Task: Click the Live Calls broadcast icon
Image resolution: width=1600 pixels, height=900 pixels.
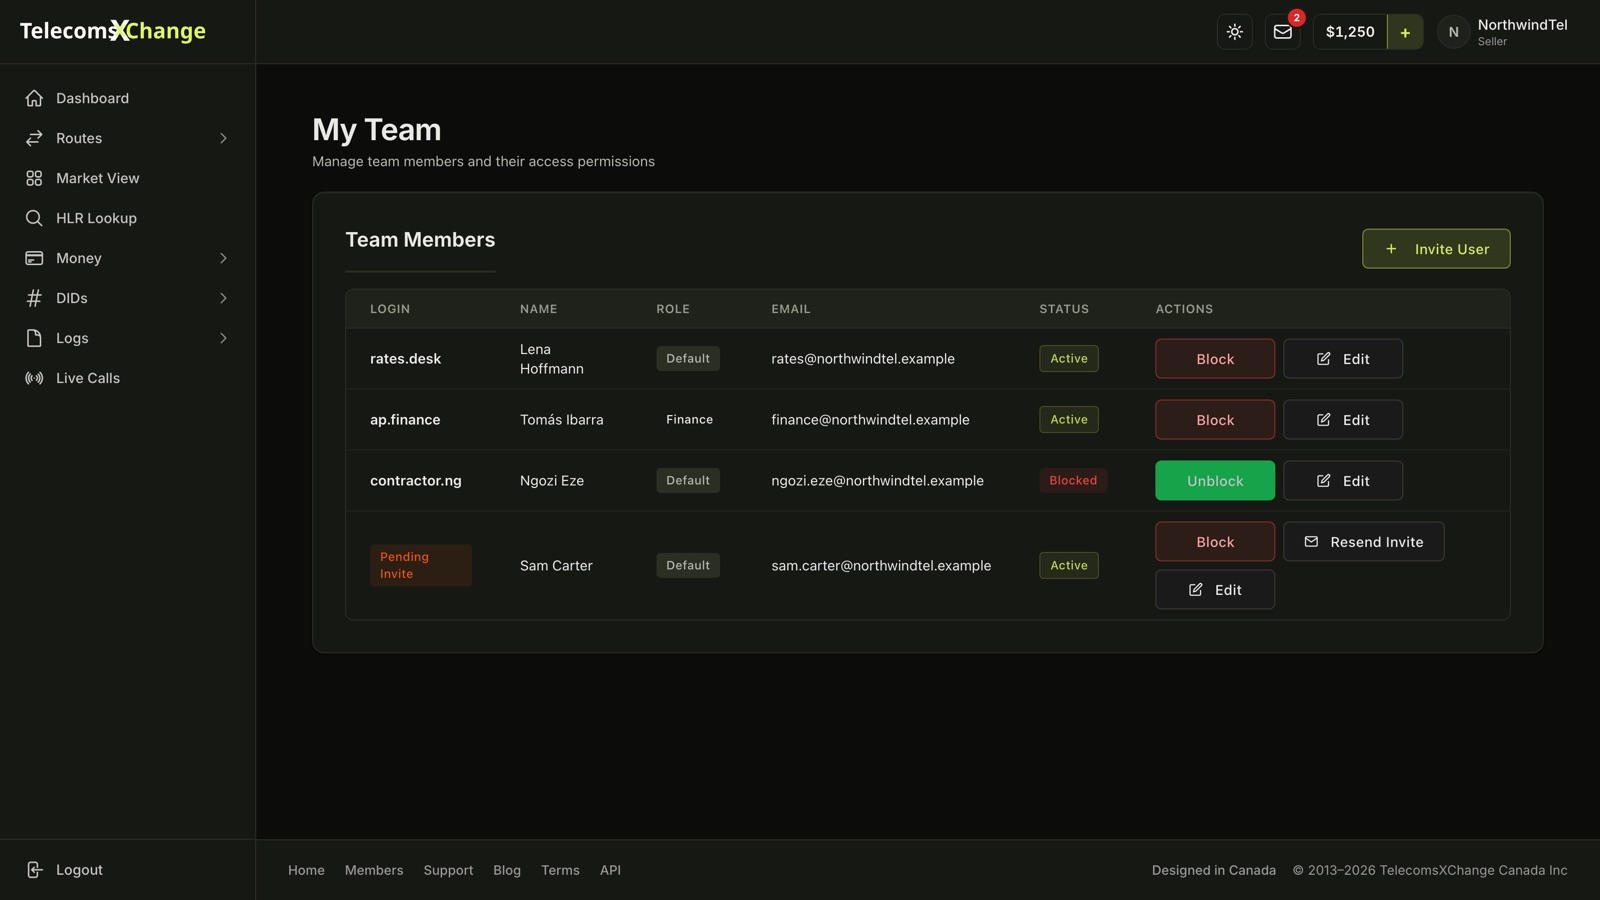Action: (34, 378)
